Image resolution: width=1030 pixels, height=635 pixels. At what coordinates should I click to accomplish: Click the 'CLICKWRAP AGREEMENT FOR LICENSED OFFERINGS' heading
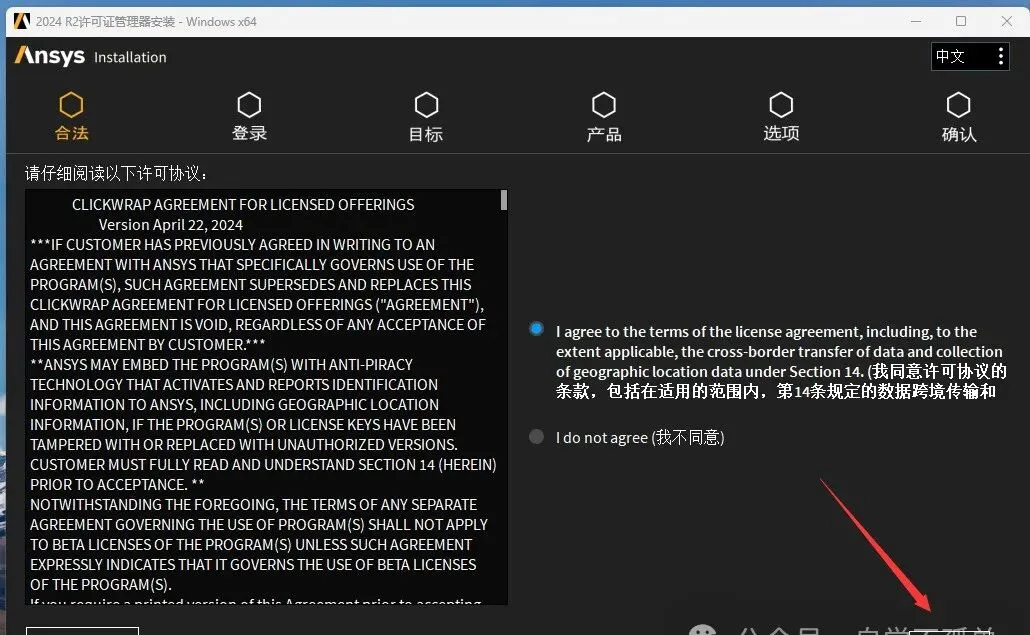click(x=243, y=204)
